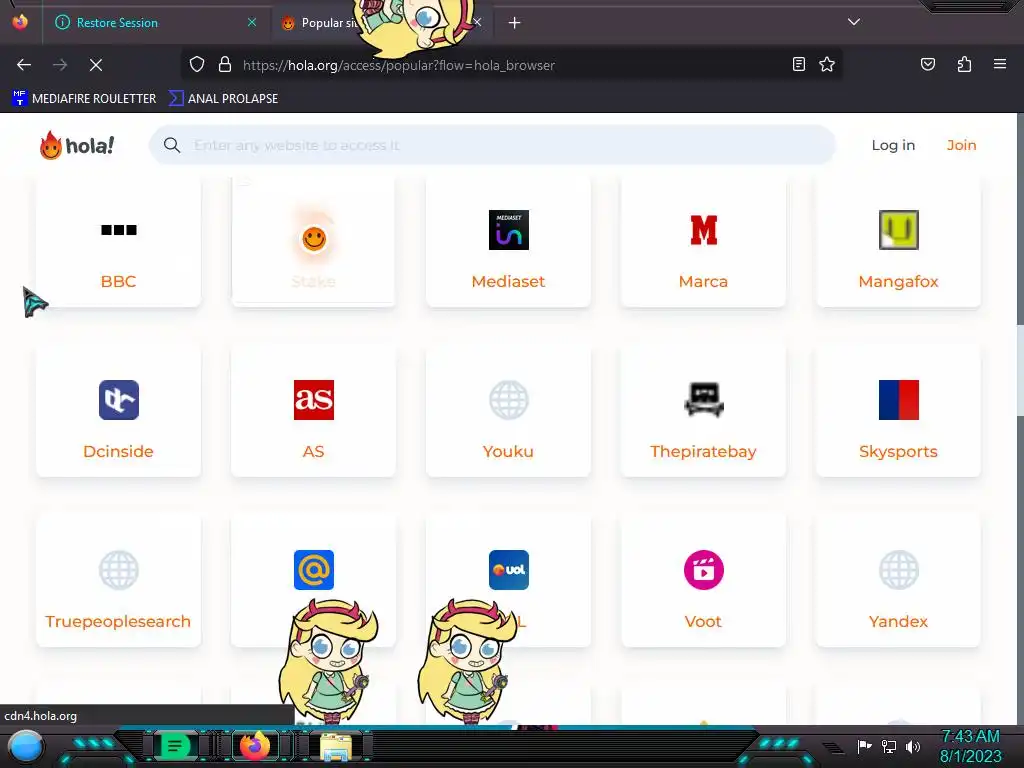Click the Thepiratebay text link
The height and width of the screenshot is (768, 1024).
click(x=703, y=451)
